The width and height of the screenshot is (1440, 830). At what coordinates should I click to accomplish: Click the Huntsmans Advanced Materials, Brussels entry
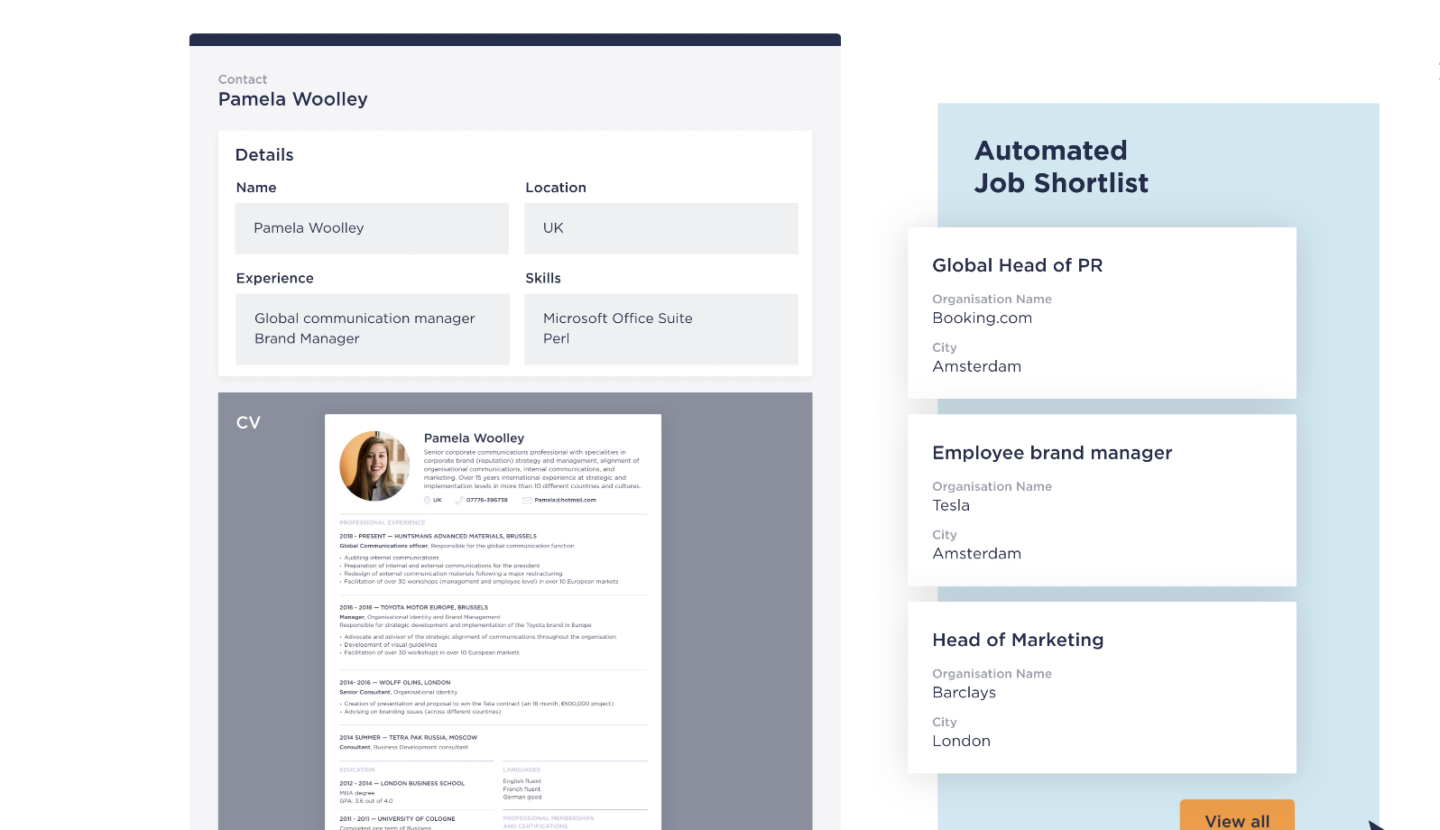point(438,536)
